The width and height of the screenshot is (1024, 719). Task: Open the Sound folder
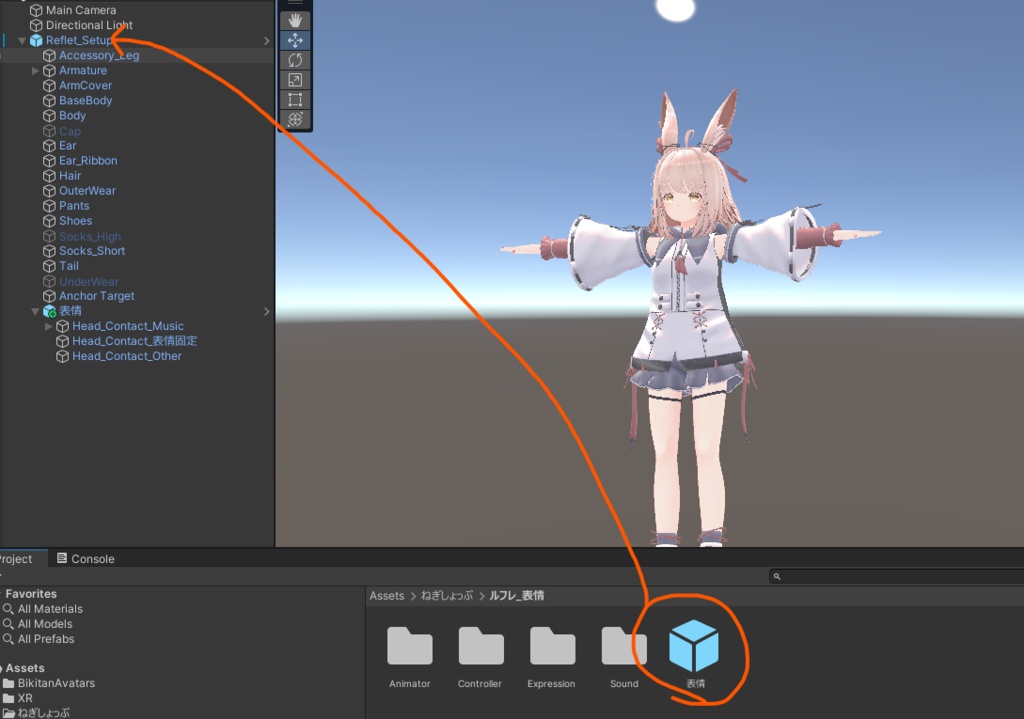624,646
